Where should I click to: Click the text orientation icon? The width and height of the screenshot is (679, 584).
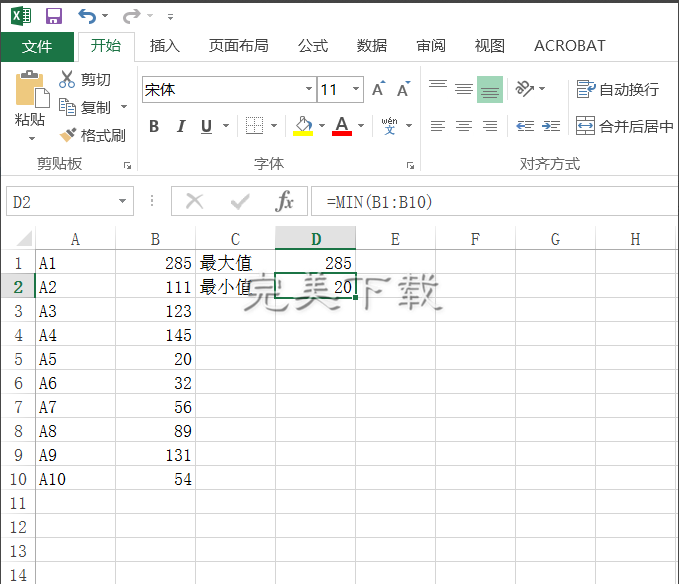[524, 89]
